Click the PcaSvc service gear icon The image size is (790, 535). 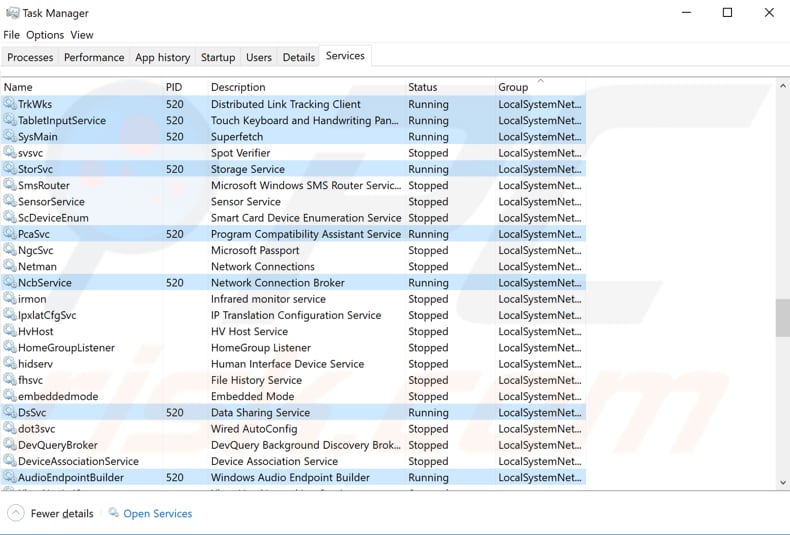10,234
